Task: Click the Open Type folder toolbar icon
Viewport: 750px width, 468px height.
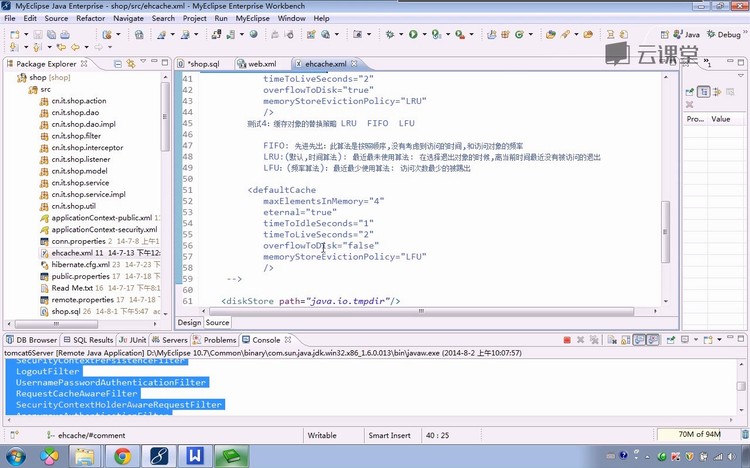Action: 551,34
